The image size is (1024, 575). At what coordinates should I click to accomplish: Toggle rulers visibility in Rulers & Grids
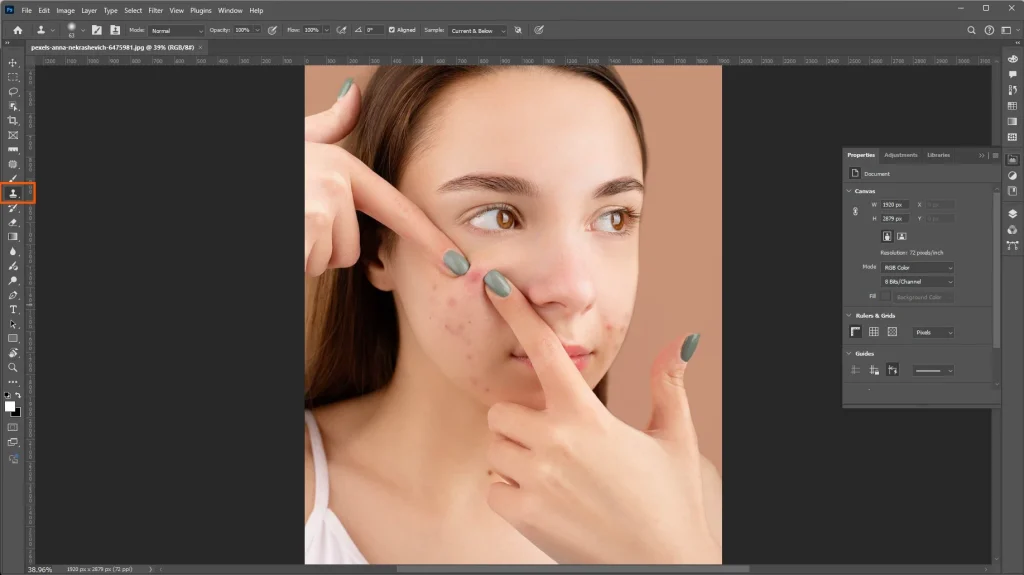click(x=855, y=332)
